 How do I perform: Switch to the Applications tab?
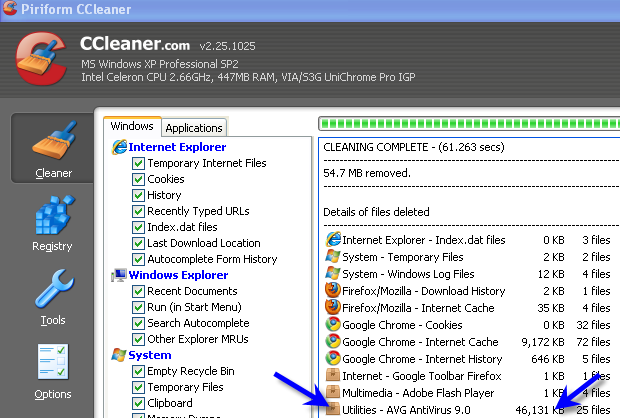pyautogui.click(x=194, y=128)
